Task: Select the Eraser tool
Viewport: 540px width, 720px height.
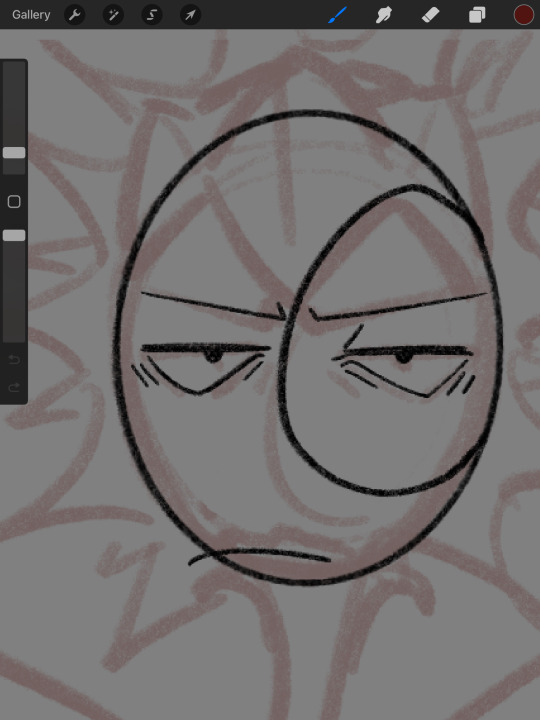Action: click(430, 15)
